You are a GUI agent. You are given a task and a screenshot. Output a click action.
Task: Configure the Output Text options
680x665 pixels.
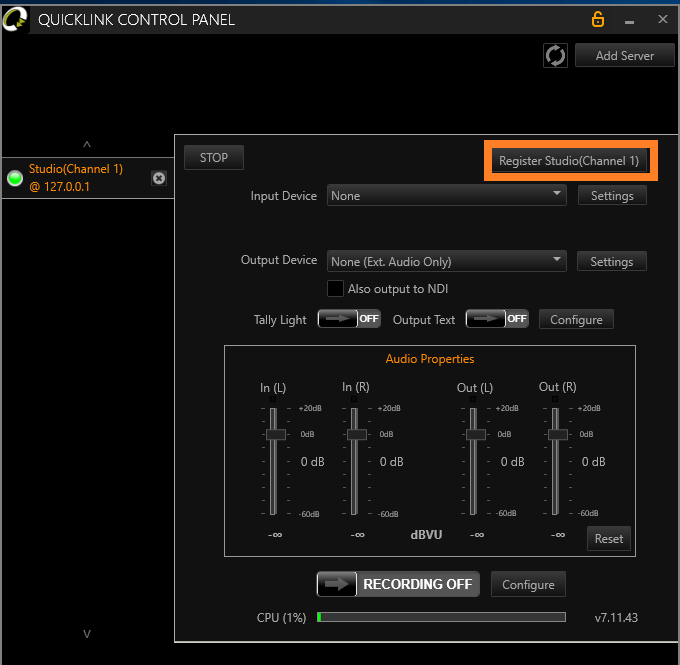click(576, 319)
